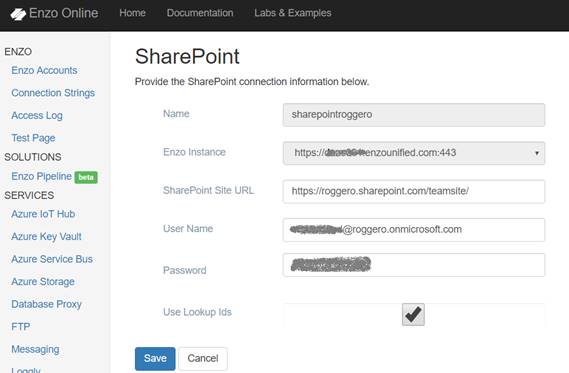Click the User Name label
Image resolution: width=569 pixels, height=373 pixels.
click(x=188, y=229)
